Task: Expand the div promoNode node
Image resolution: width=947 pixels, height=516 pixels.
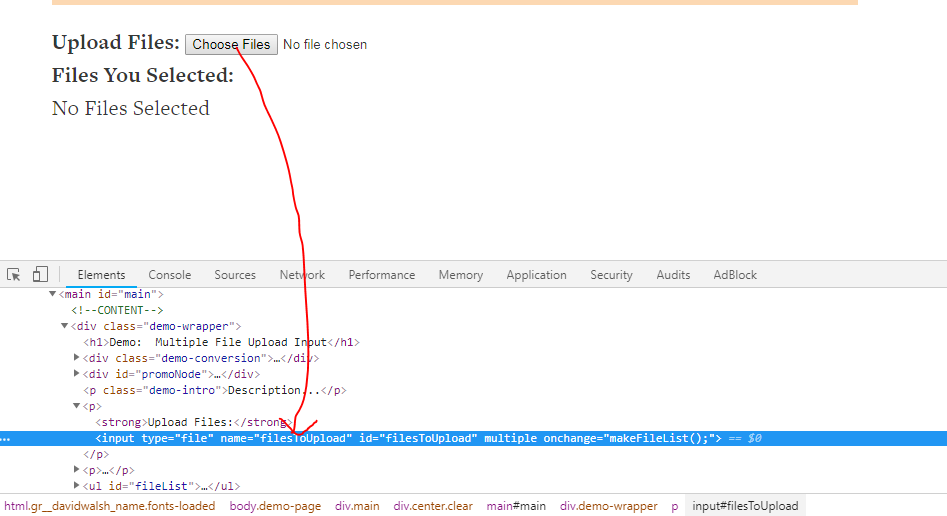Action: point(77,374)
